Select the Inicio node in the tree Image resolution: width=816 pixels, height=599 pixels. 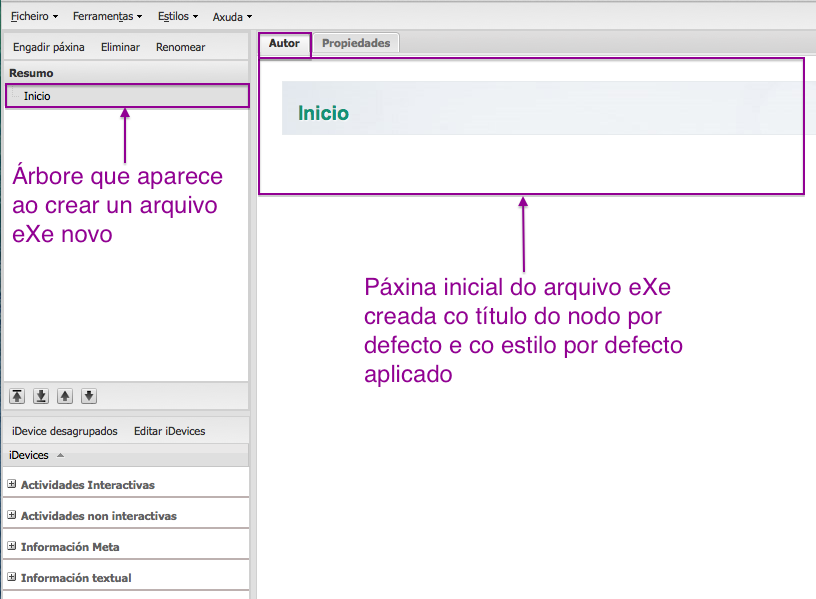coord(37,96)
